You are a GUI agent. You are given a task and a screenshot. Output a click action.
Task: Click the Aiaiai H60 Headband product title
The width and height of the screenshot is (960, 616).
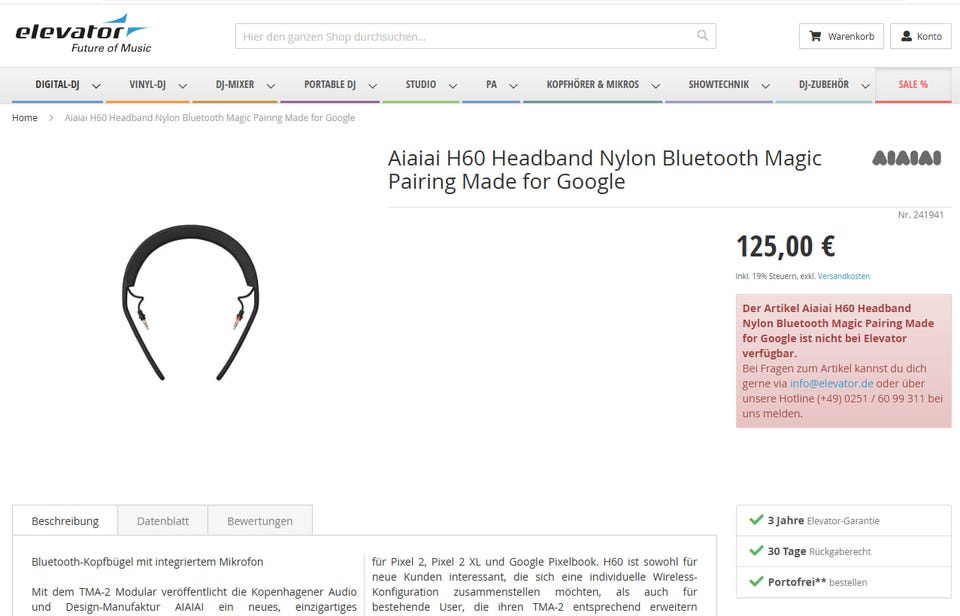(605, 170)
